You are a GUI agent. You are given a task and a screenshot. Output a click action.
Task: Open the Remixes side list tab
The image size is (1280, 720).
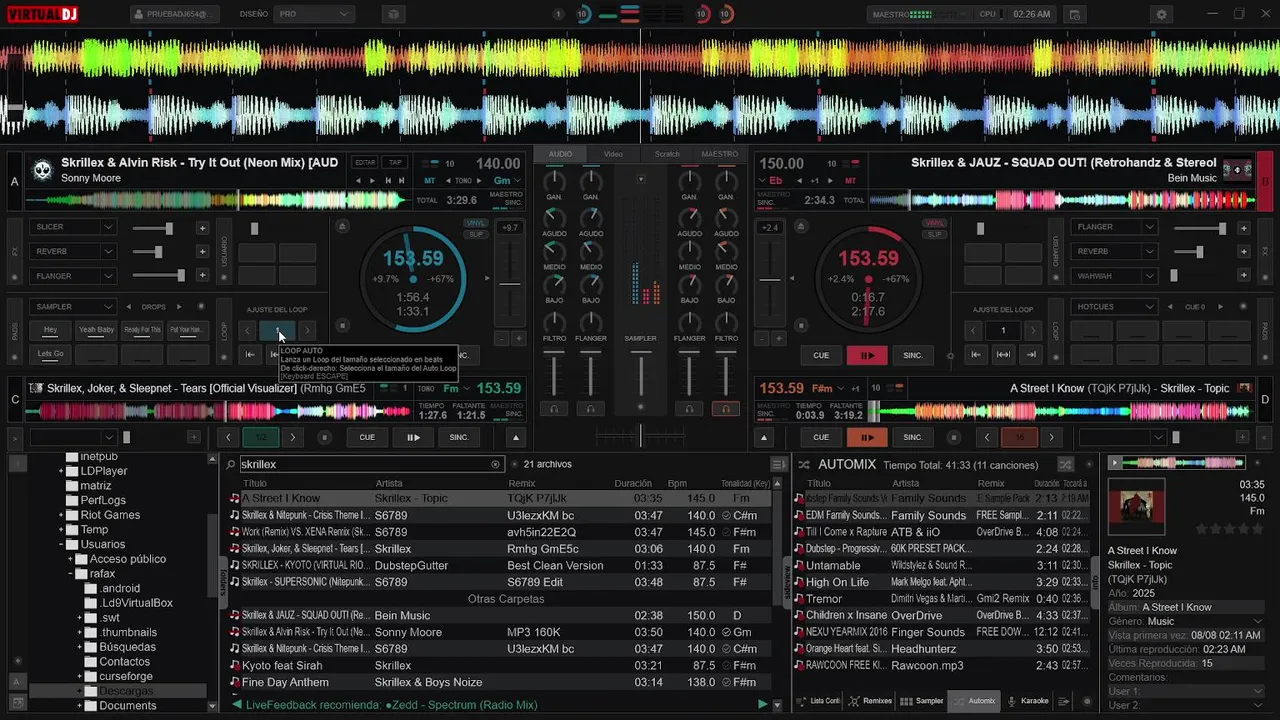click(870, 701)
